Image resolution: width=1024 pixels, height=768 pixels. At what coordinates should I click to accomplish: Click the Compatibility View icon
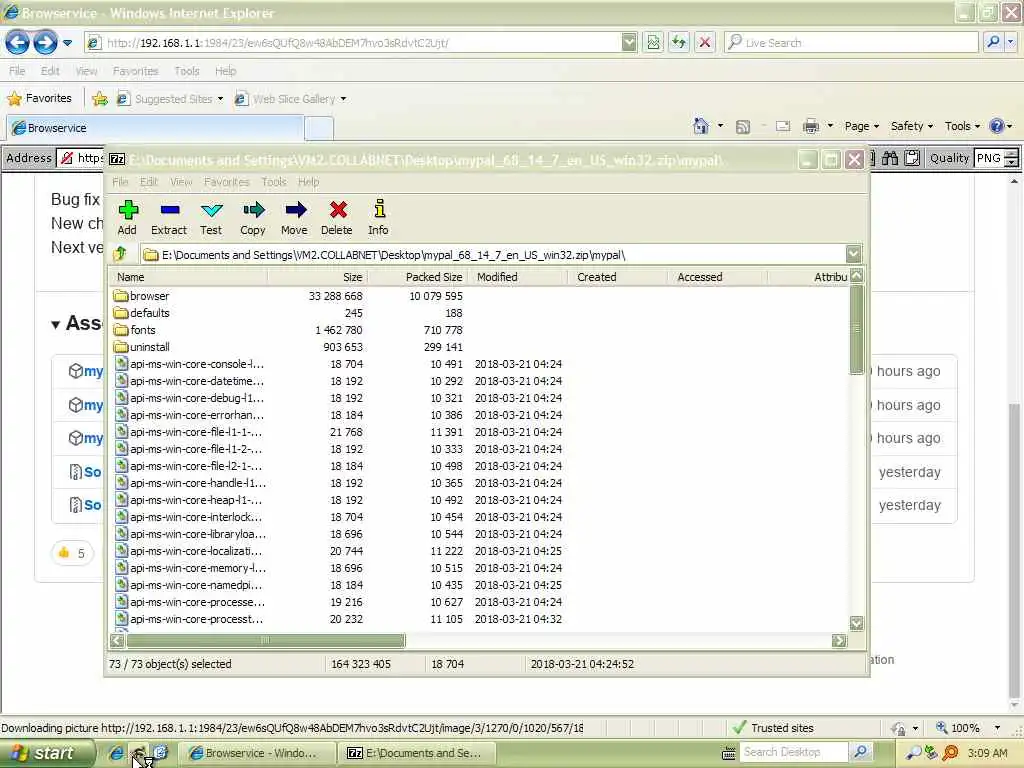pos(653,42)
